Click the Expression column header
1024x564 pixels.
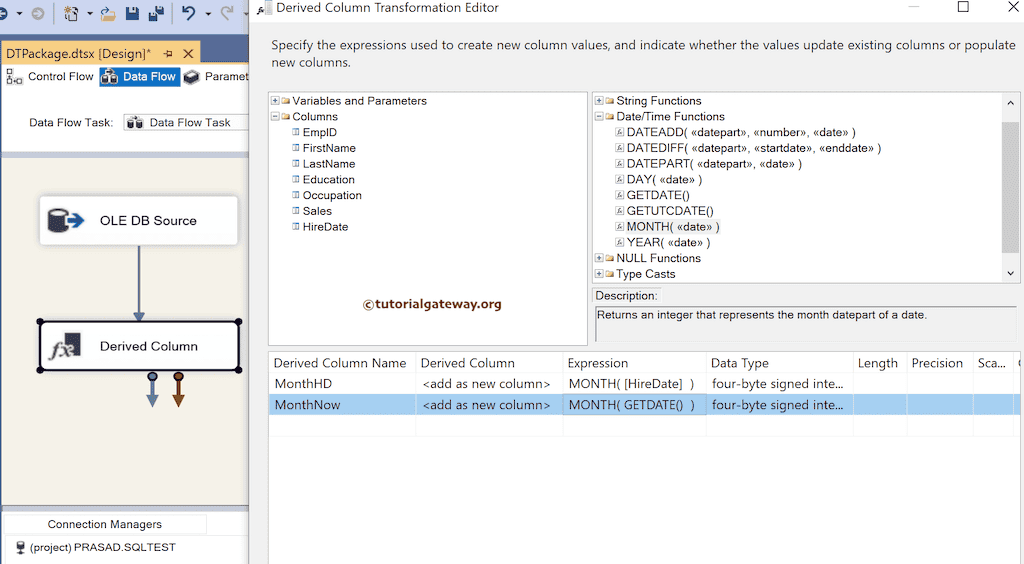pyautogui.click(x=634, y=363)
